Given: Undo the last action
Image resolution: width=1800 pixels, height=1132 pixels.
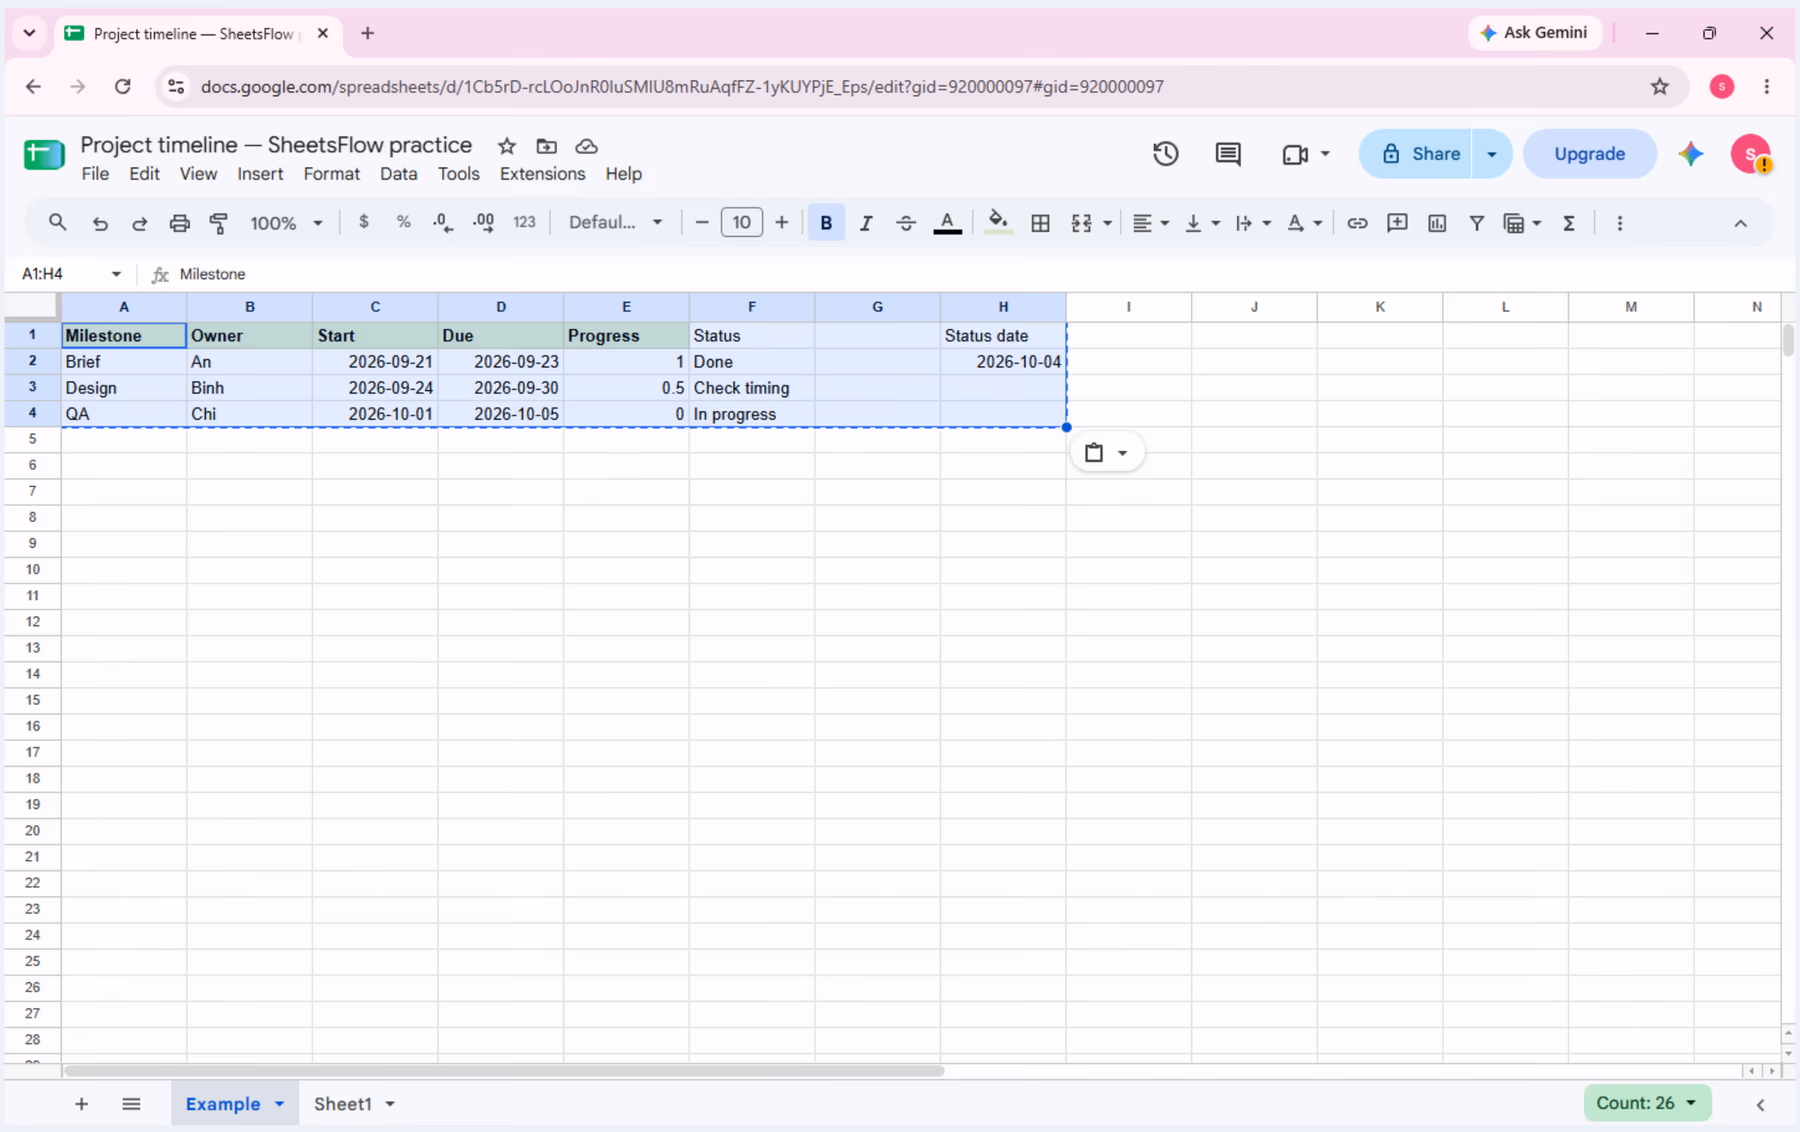Looking at the screenshot, I should pos(100,223).
